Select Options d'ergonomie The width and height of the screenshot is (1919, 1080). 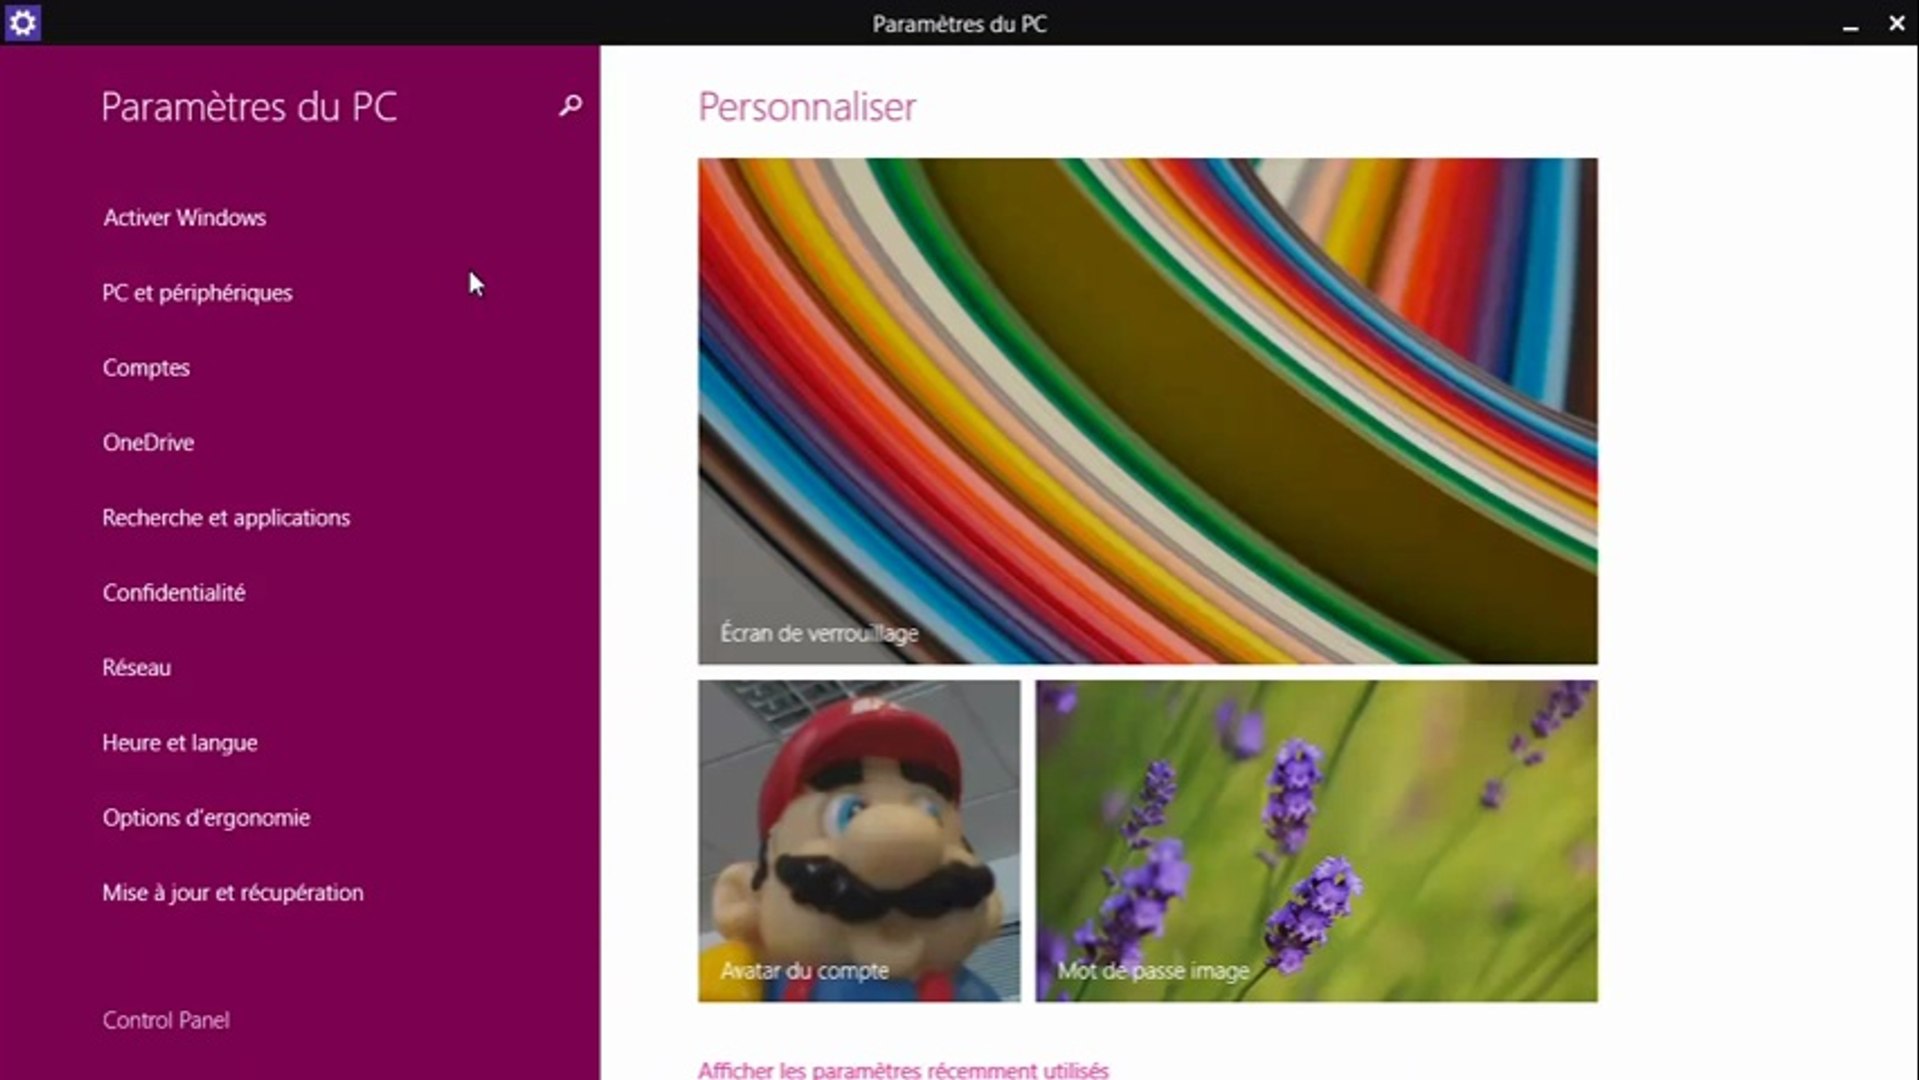[x=206, y=817]
